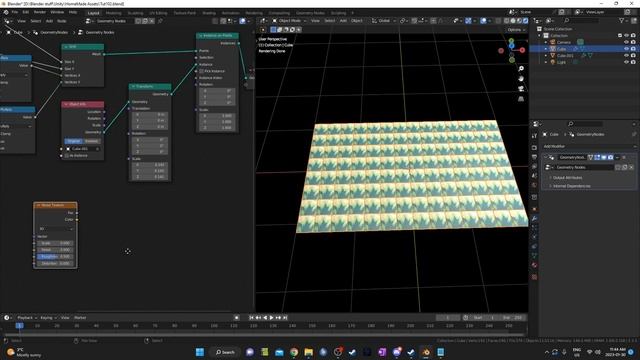Expand the Internal Dependencies section
This screenshot has width=640, height=360.
tap(571, 186)
